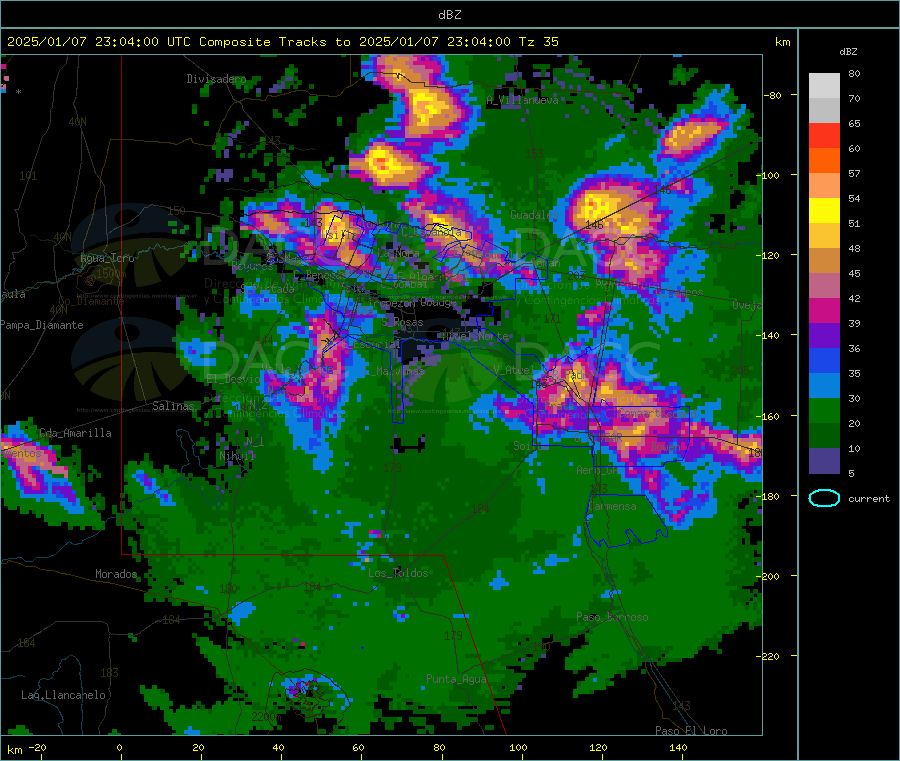Click the 'Salinas' map label
Image resolution: width=900 pixels, height=761 pixels.
pos(173,406)
